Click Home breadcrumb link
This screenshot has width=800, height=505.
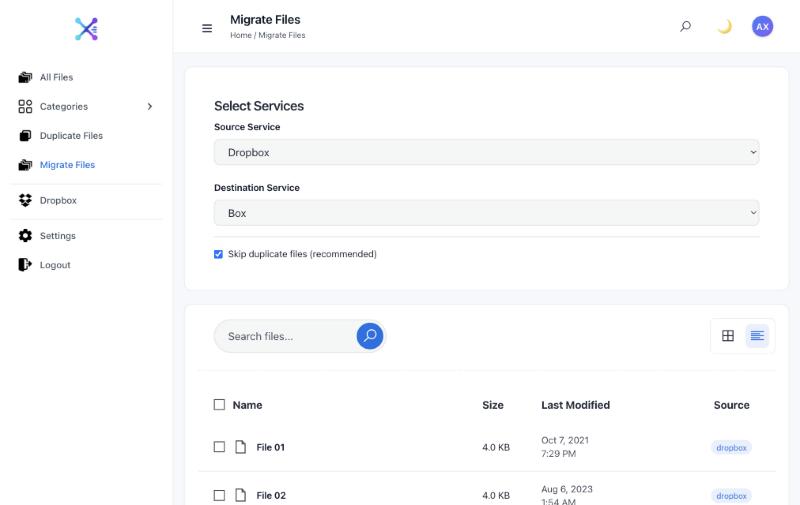pos(241,35)
